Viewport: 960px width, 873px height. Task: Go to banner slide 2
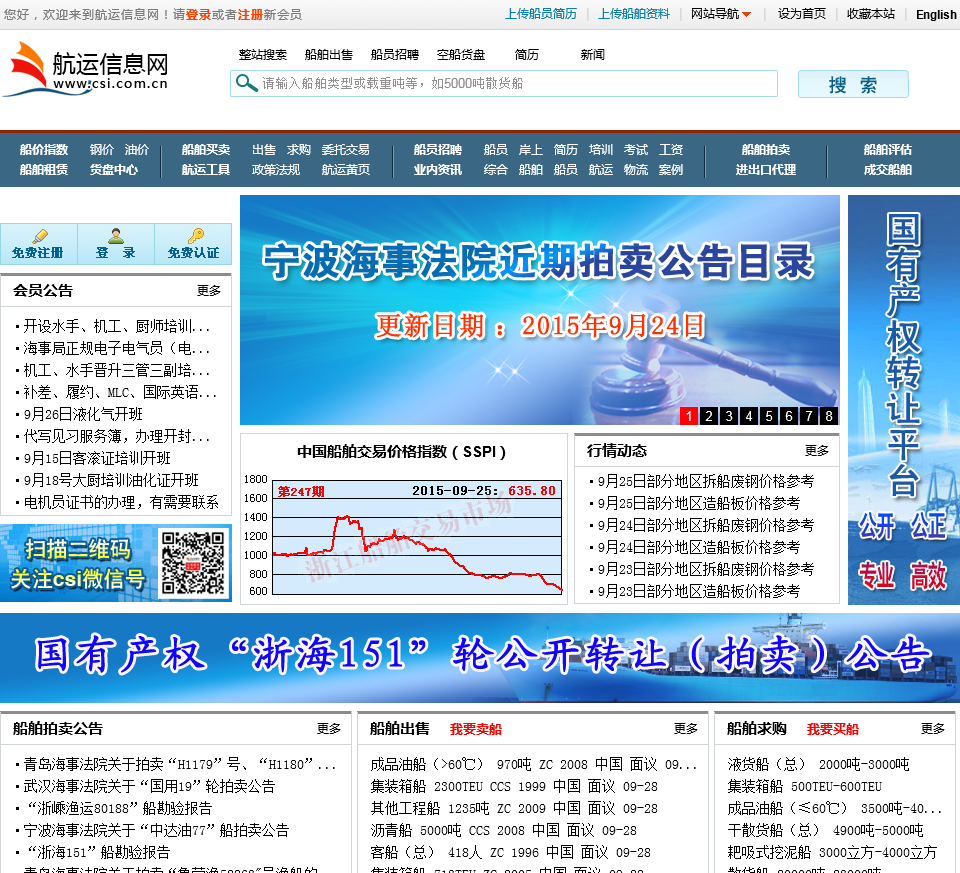click(x=709, y=416)
